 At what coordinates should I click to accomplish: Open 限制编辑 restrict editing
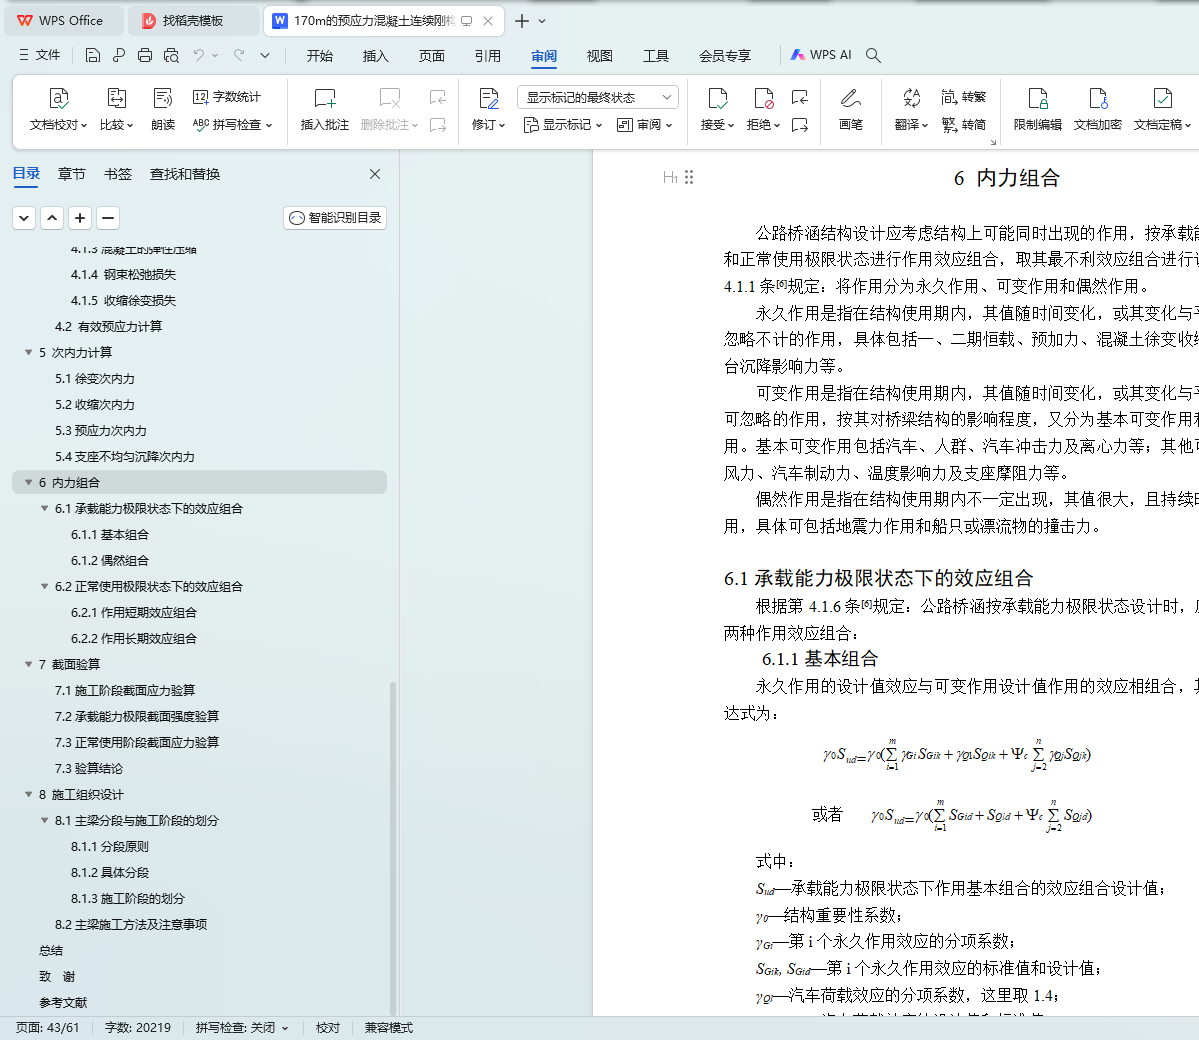[1038, 109]
